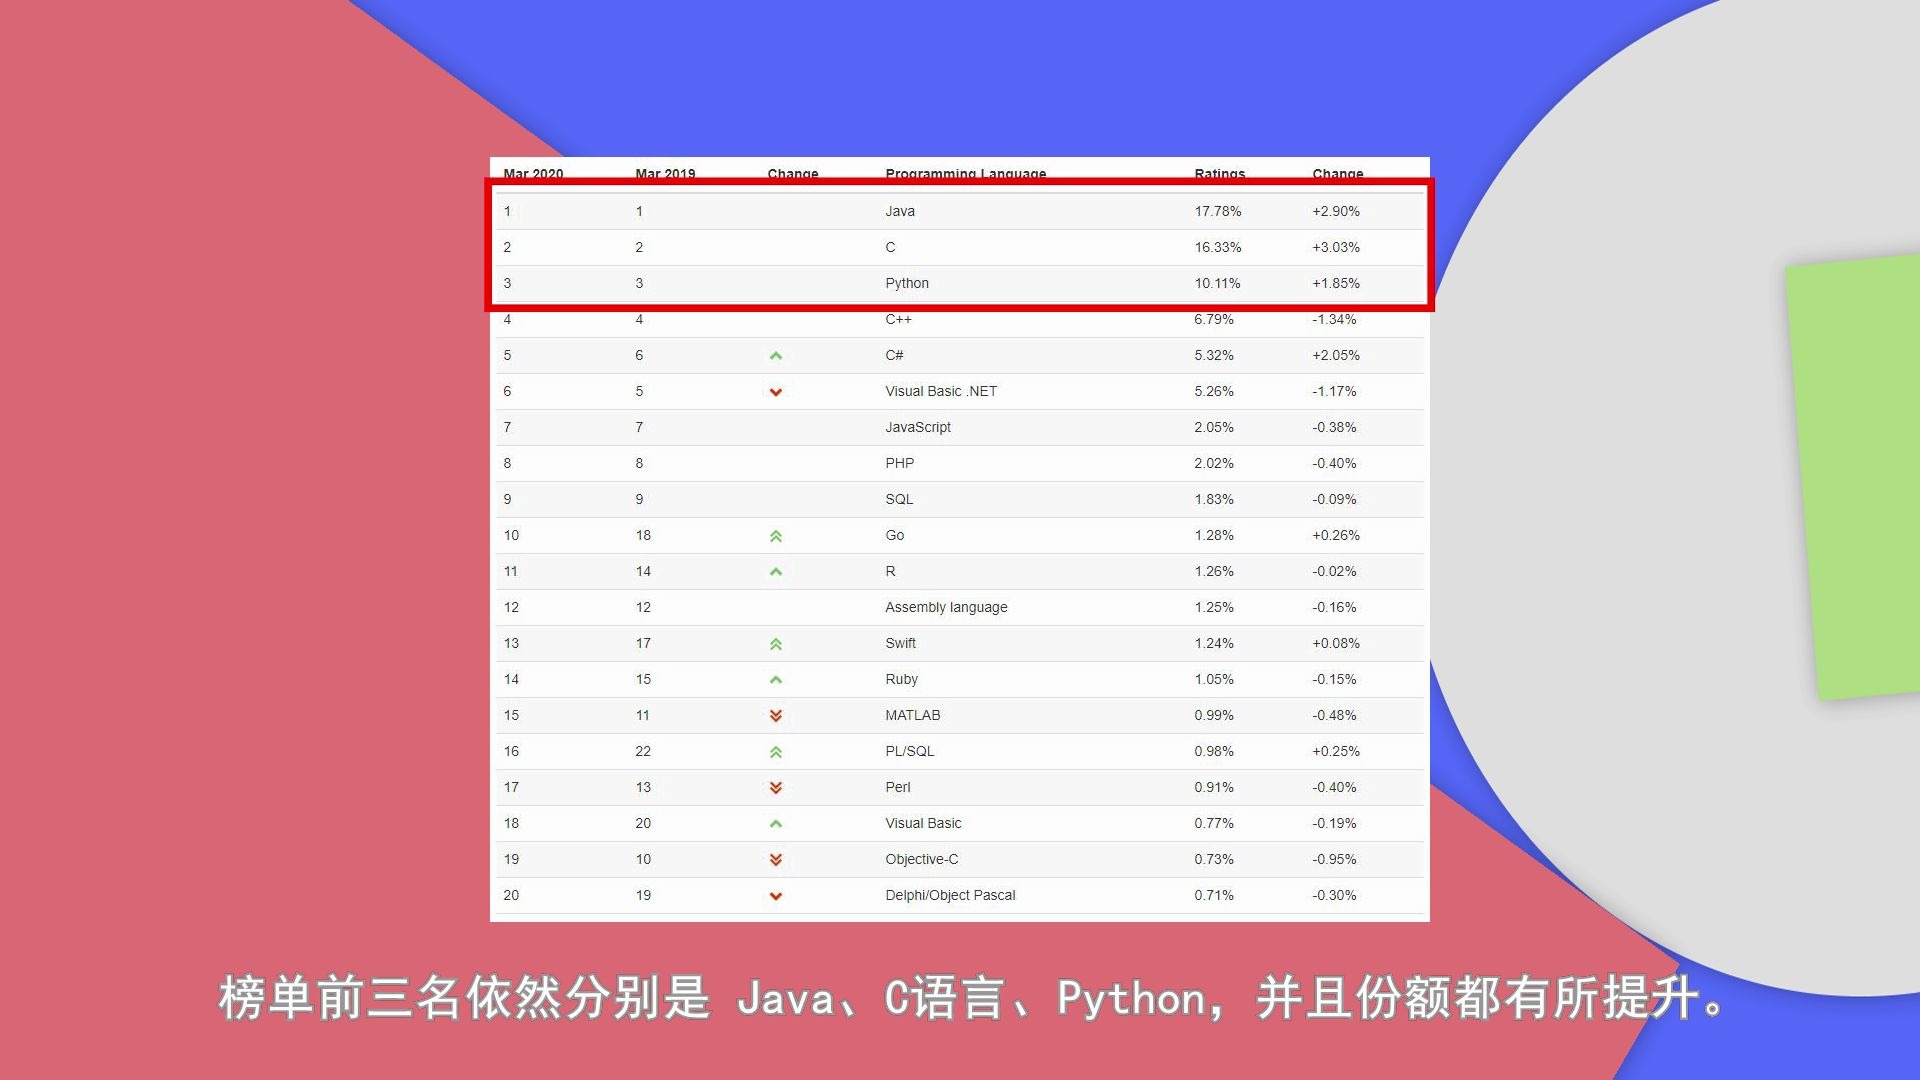The height and width of the screenshot is (1080, 1920).
Task: Select the Swift language name
Action: click(900, 643)
